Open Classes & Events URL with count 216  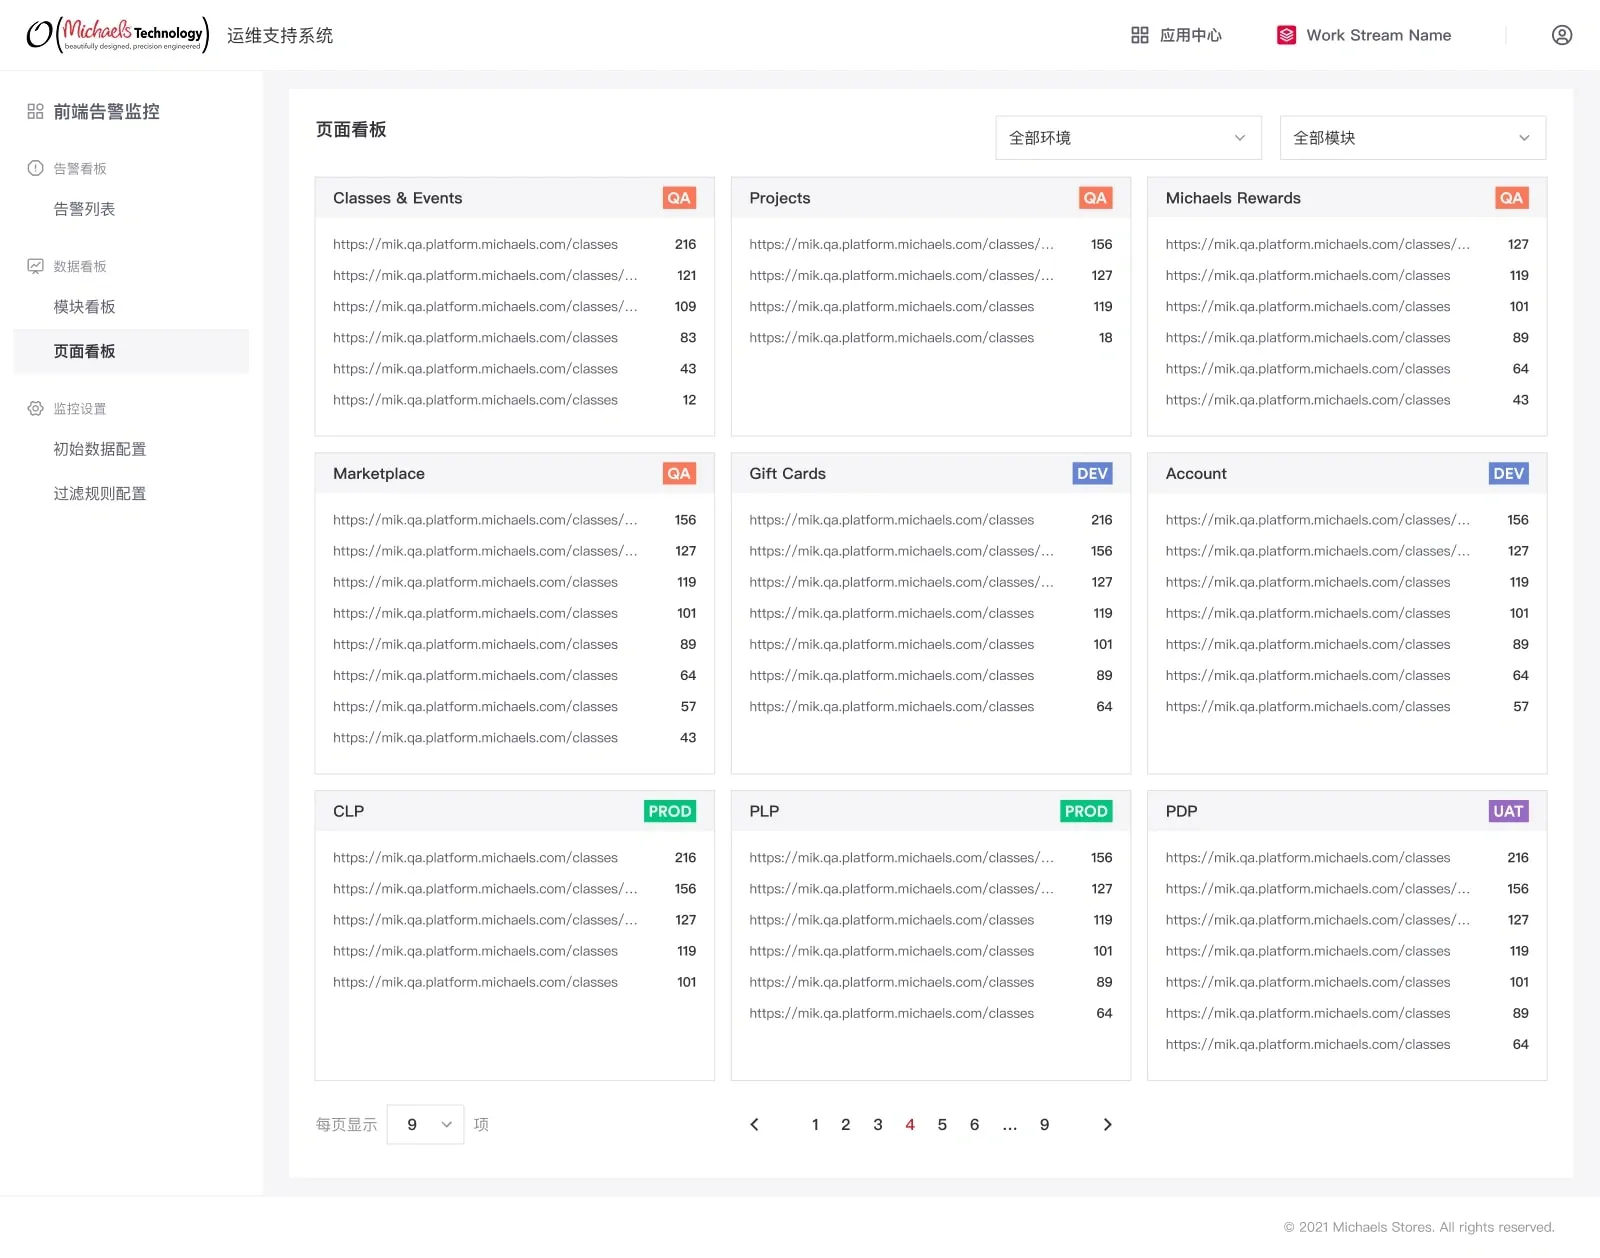point(475,244)
